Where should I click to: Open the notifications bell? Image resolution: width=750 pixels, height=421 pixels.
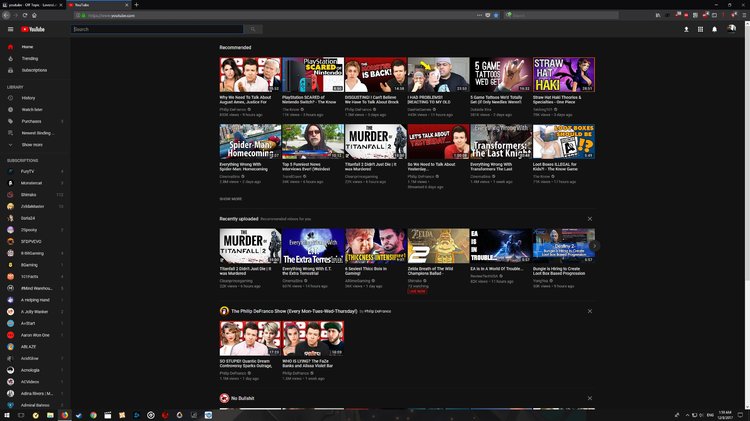714,29
